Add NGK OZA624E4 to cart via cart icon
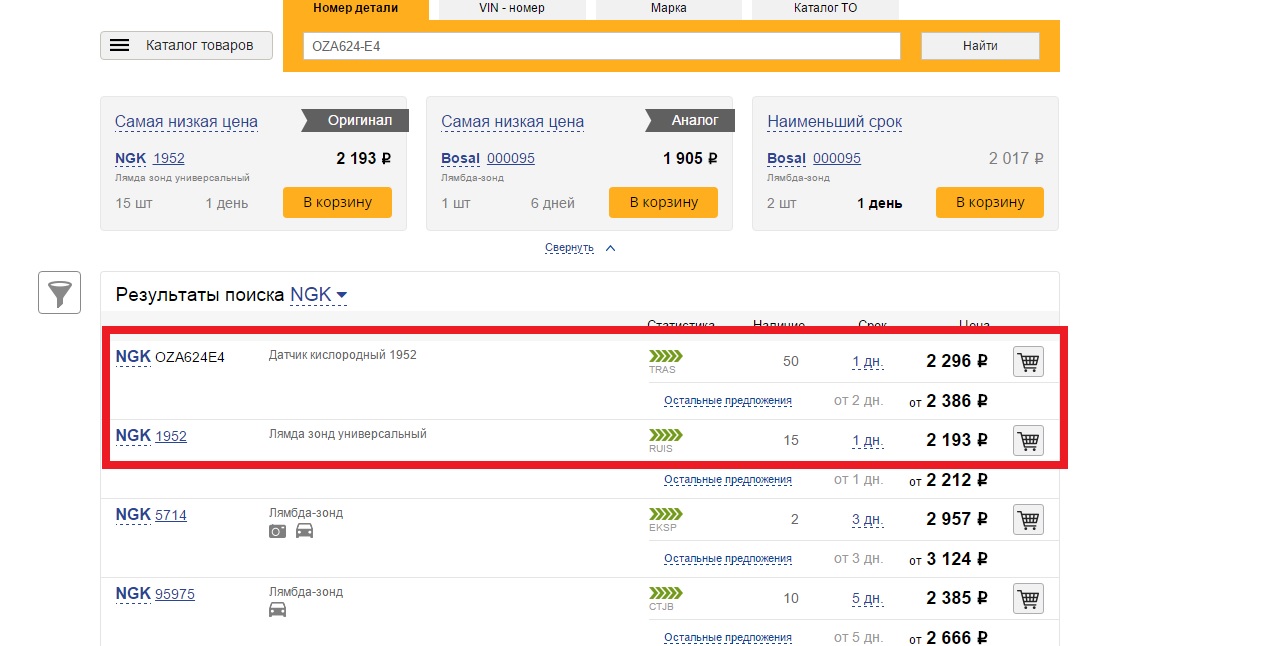This screenshot has width=1270, height=646. (1028, 361)
